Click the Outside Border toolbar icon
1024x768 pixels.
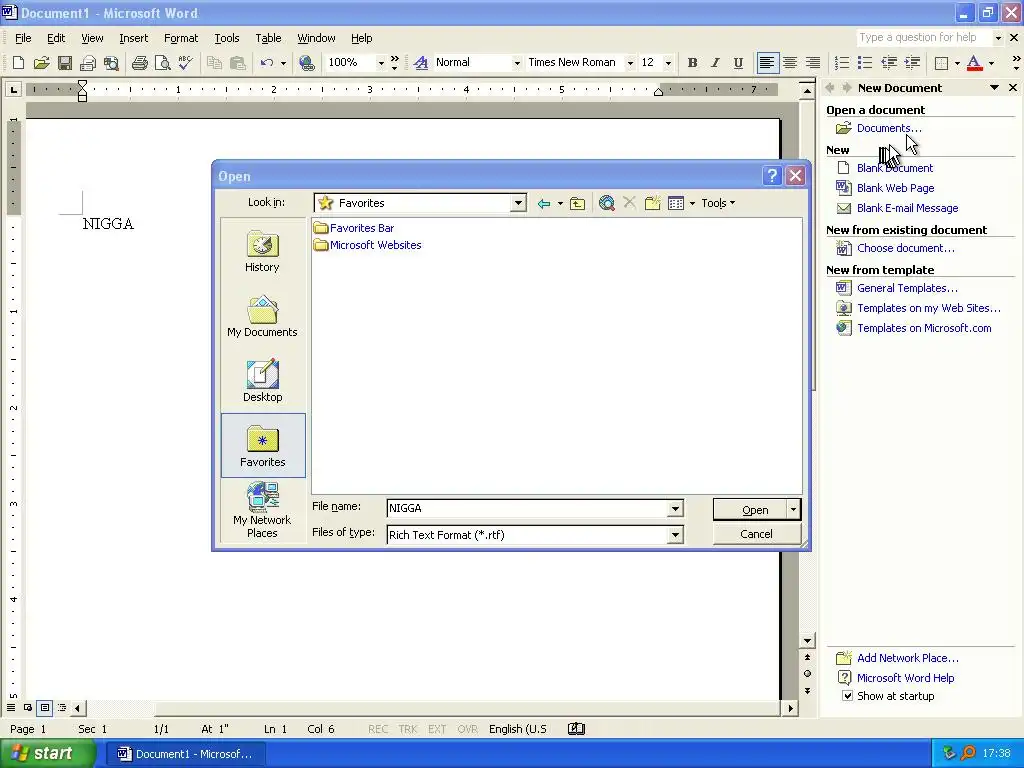942,63
